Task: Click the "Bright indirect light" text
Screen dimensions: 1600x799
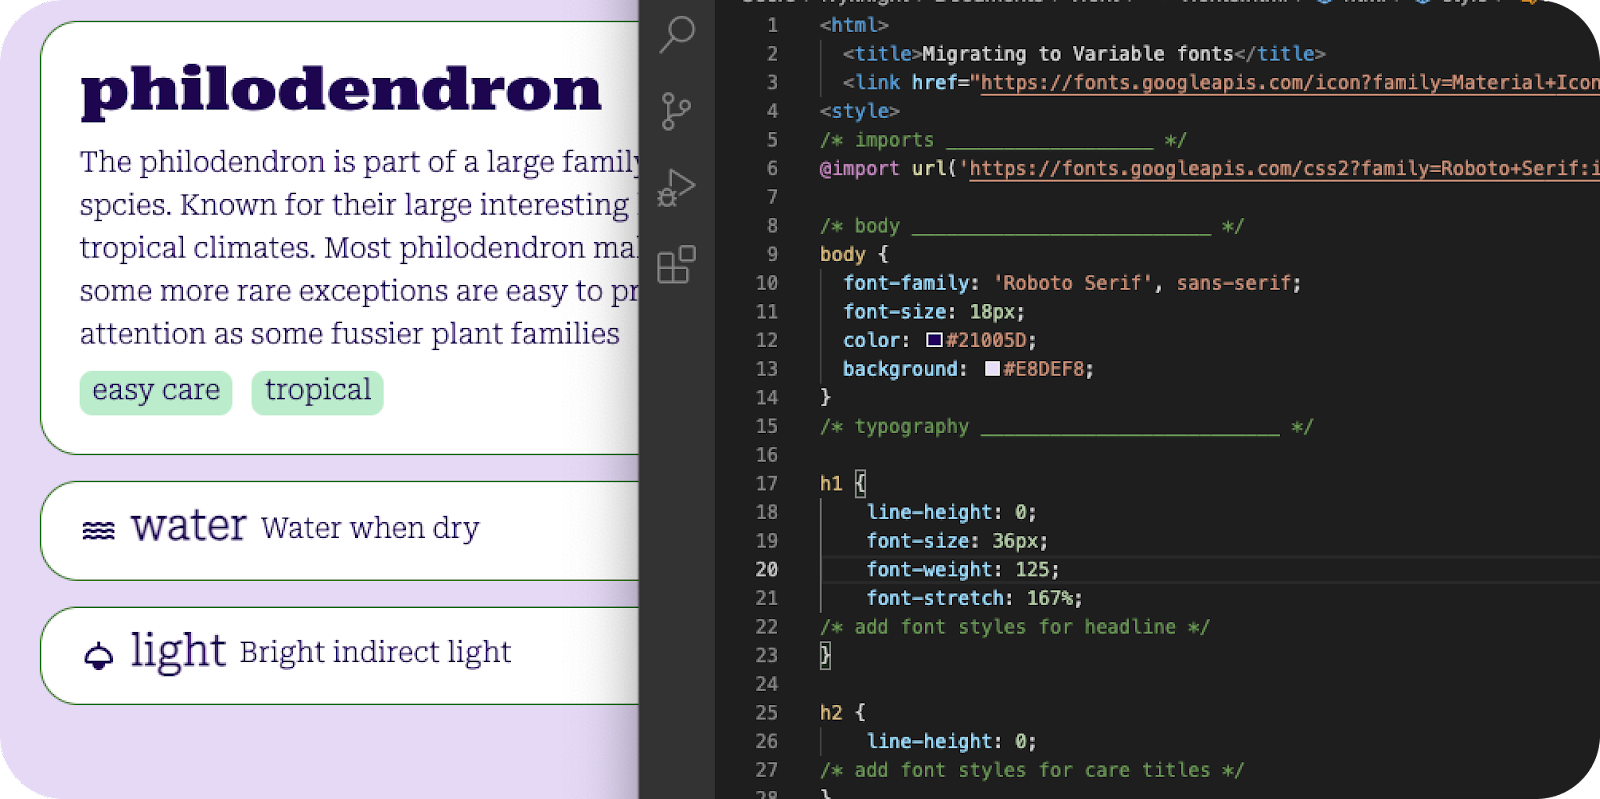Action: click(375, 653)
